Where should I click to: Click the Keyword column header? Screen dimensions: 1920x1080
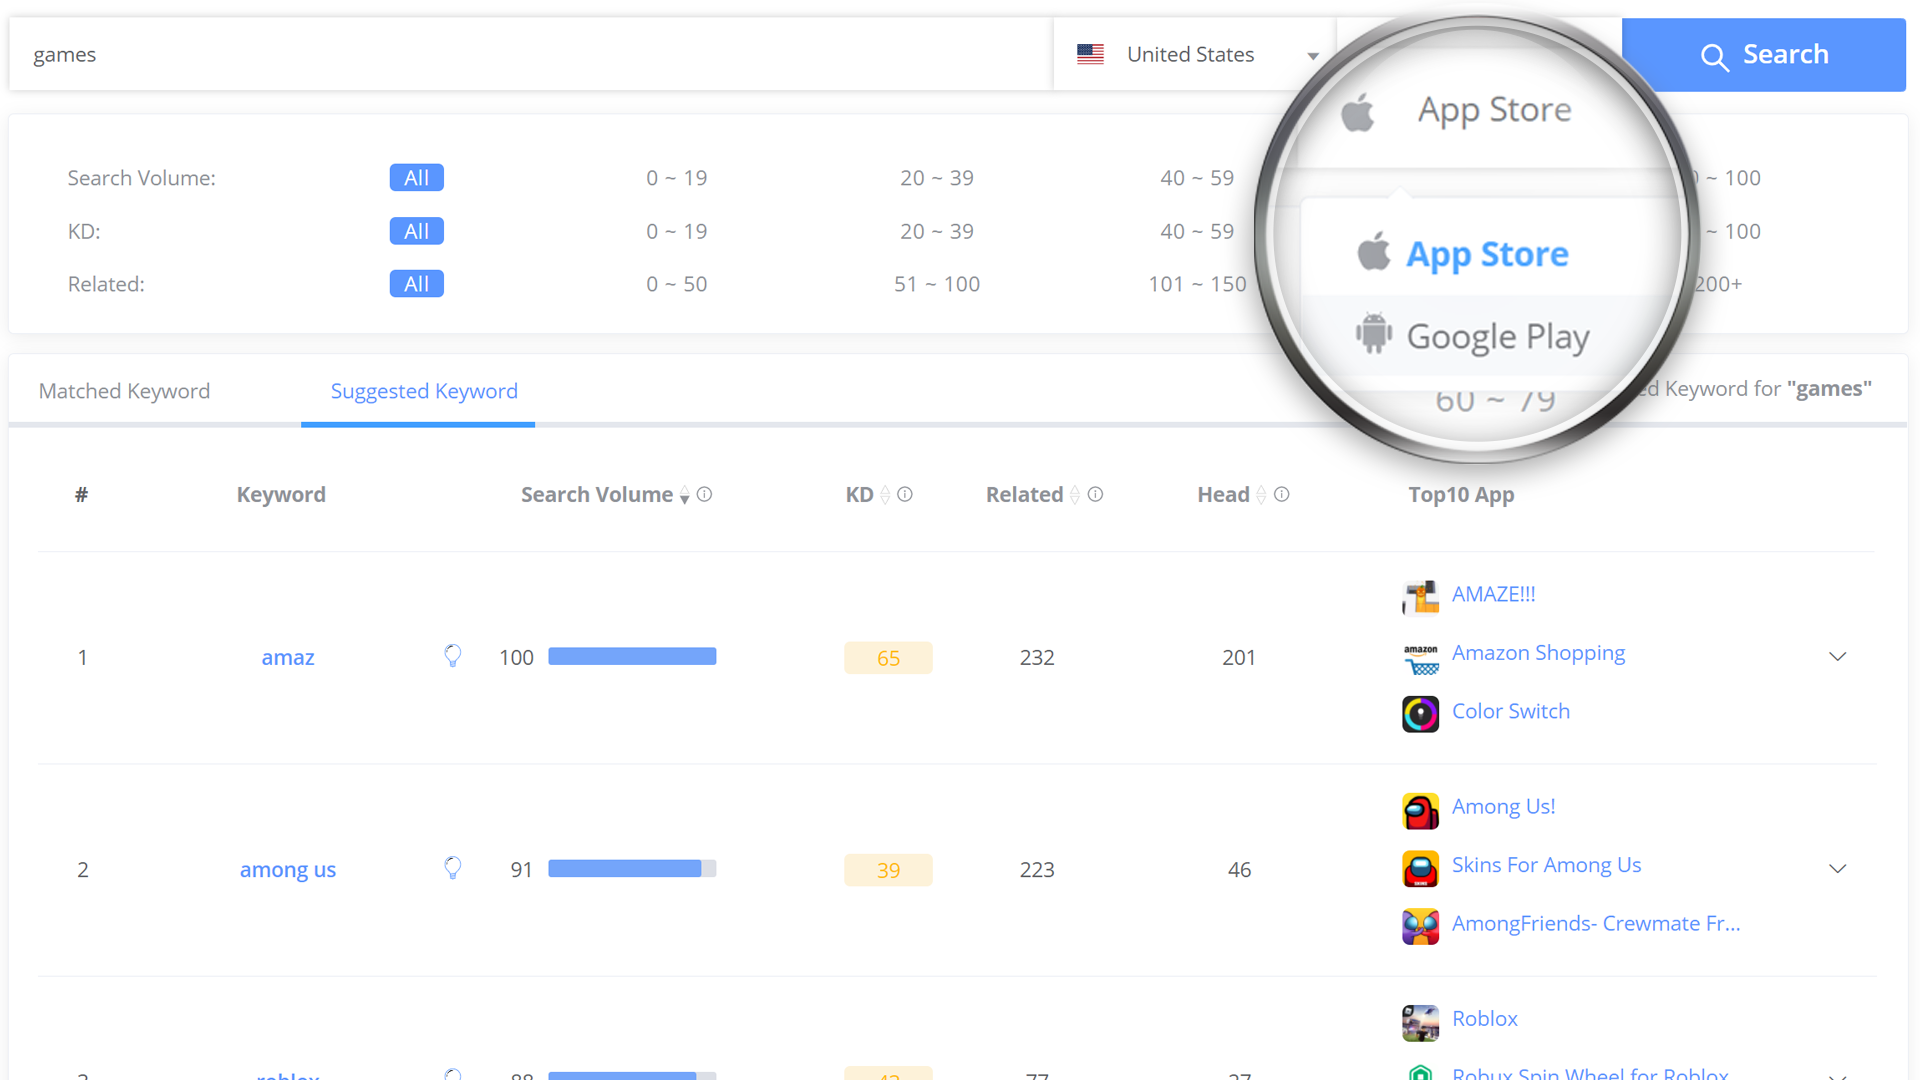point(281,495)
